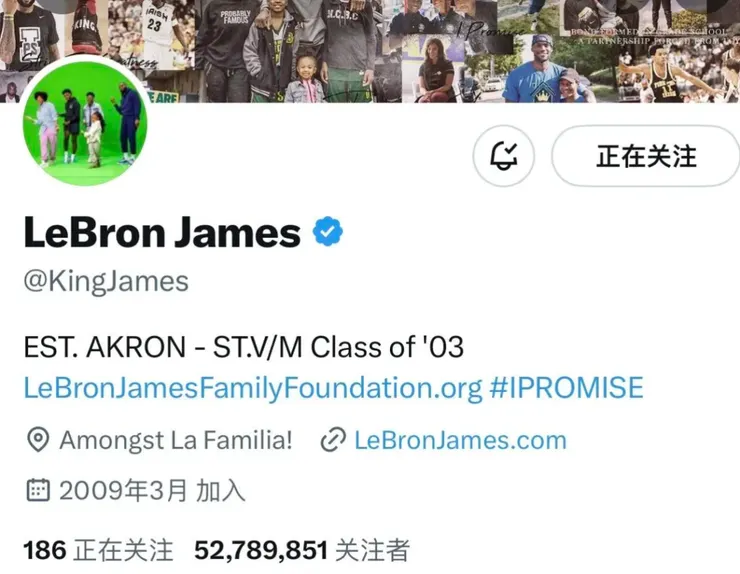Visit the LeBronJames.com website link
Image resolution: width=740 pixels, height=574 pixels.
point(460,440)
